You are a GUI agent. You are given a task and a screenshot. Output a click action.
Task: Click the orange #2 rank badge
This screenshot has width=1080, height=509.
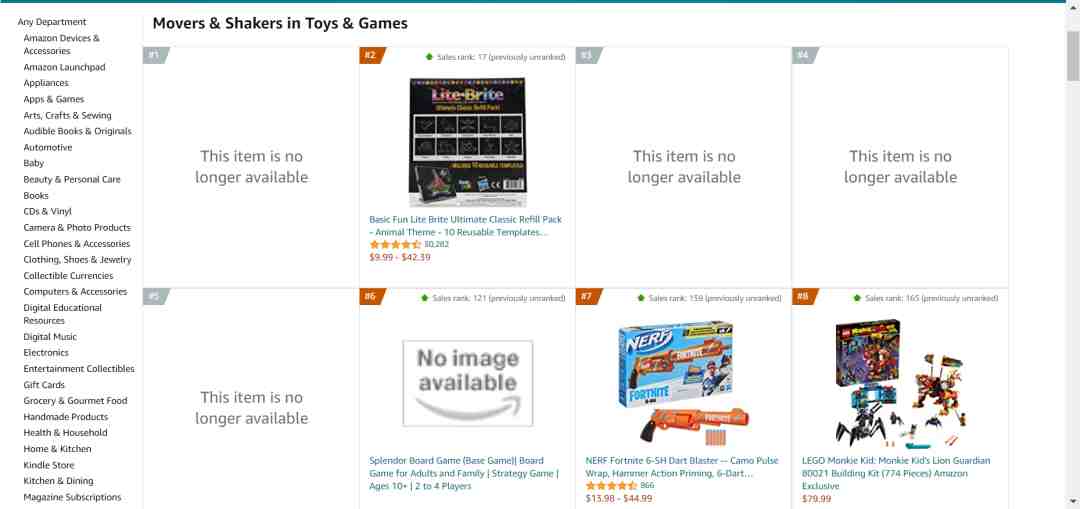372,55
